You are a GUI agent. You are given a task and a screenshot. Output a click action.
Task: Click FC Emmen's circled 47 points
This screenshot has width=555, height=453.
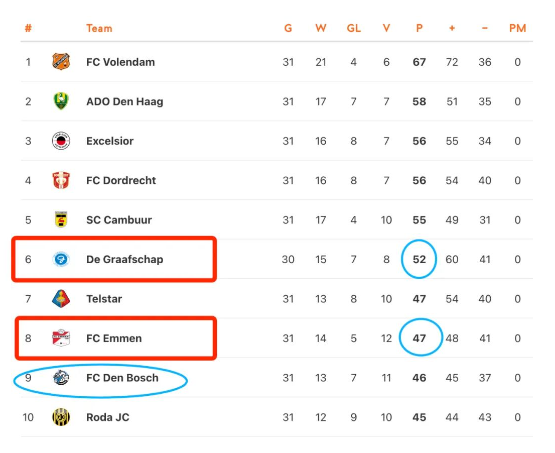(419, 338)
